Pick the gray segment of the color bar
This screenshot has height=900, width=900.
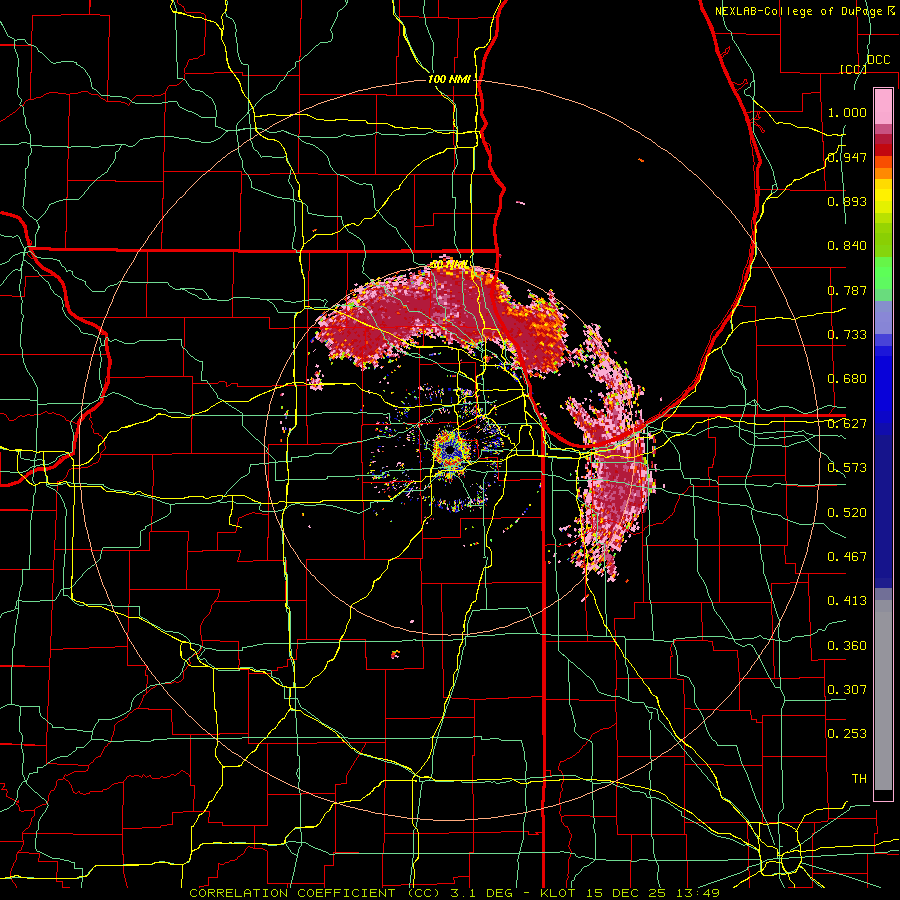pyautogui.click(x=883, y=695)
